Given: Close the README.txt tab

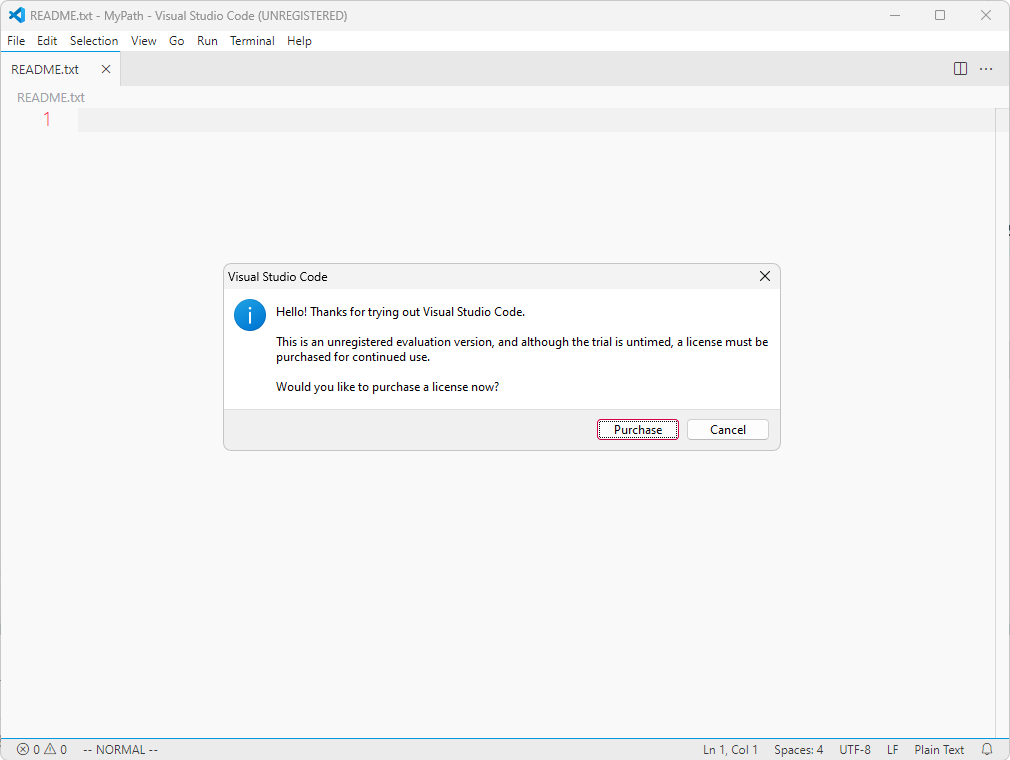Looking at the screenshot, I should tap(106, 69).
